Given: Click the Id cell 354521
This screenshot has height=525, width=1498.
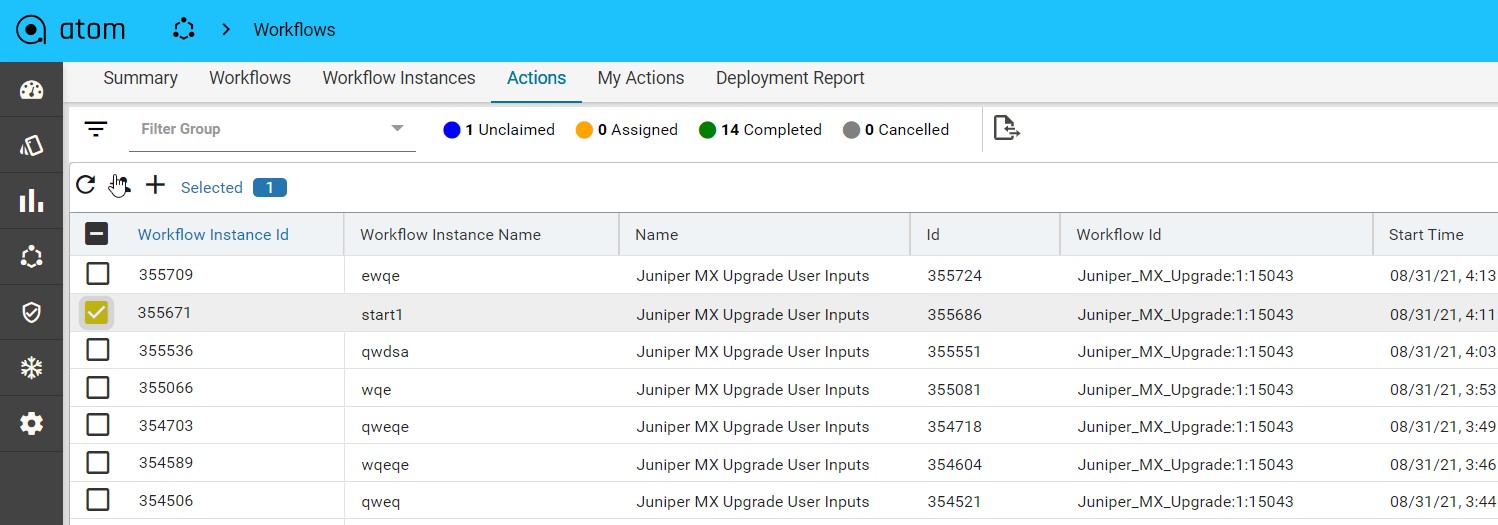Looking at the screenshot, I should pyautogui.click(x=954, y=502).
